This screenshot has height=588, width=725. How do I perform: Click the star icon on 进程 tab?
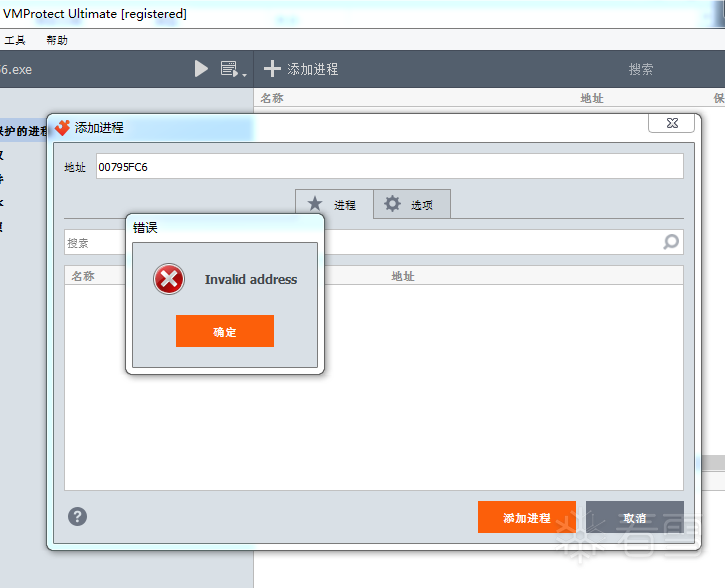click(315, 203)
